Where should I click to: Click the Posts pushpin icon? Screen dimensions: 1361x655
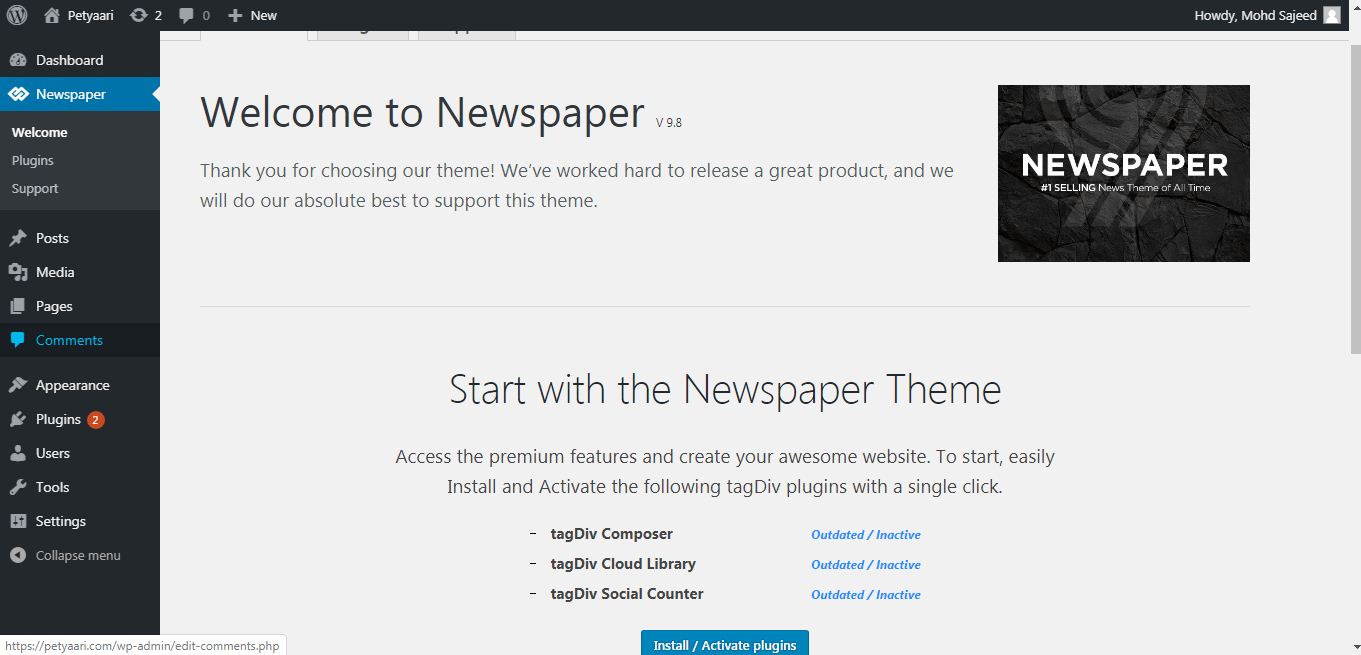18,238
